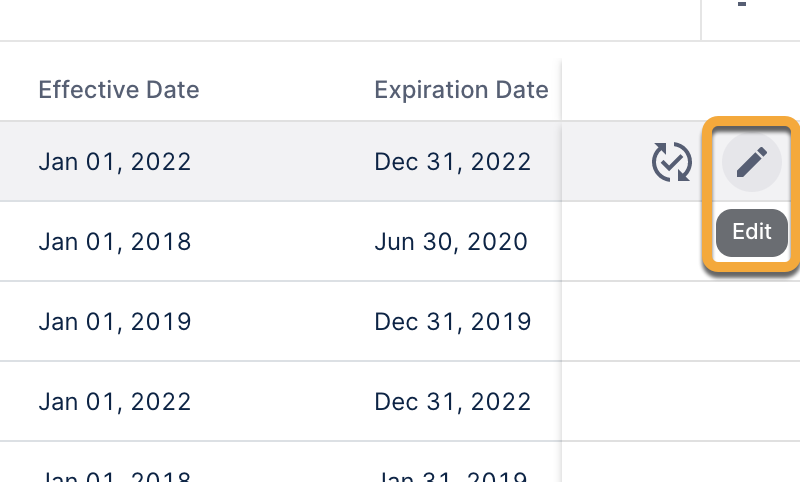Click the dash above the actions column
The image size is (800, 482).
(x=742, y=6)
